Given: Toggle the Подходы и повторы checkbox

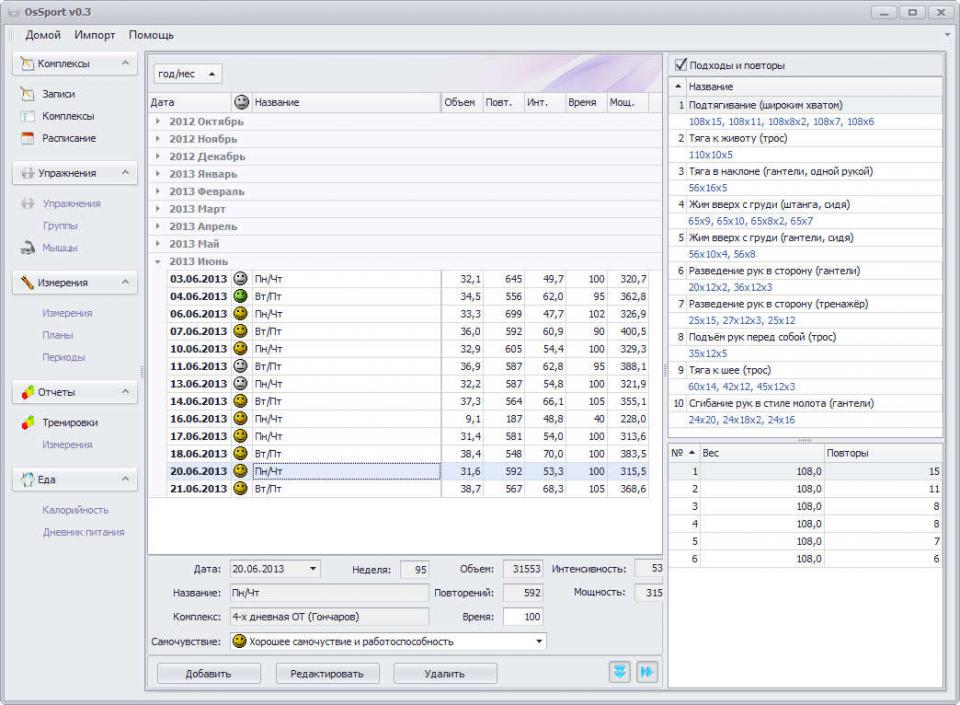Looking at the screenshot, I should click(x=681, y=65).
